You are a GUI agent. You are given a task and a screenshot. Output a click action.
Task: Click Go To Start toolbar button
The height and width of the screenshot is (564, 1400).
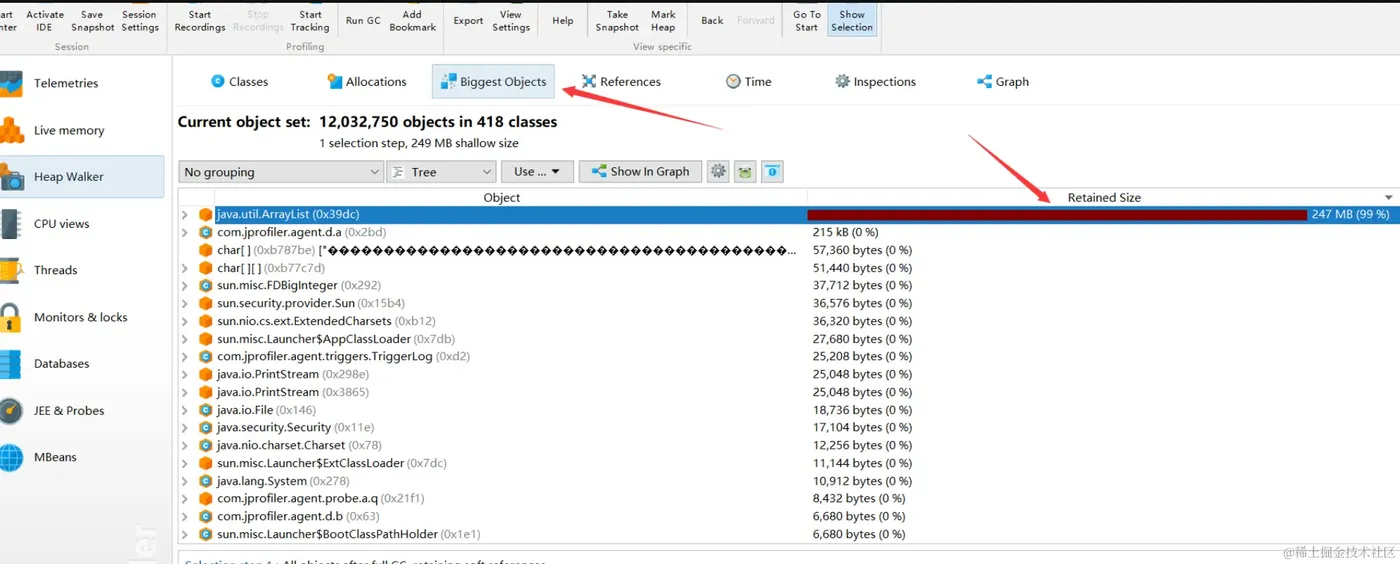[x=807, y=21]
